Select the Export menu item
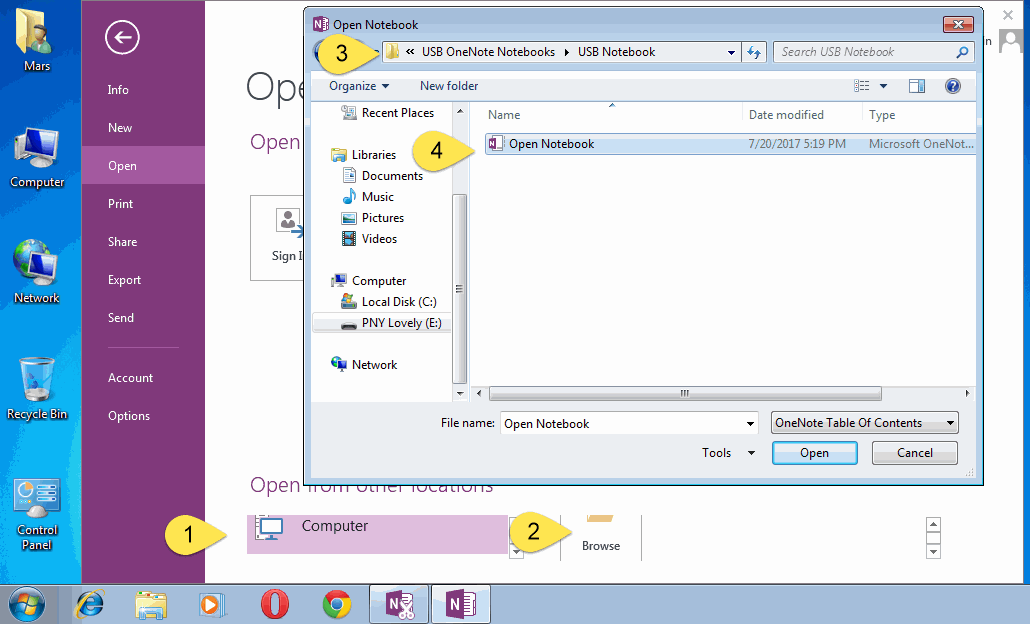This screenshot has width=1030, height=624. tap(124, 280)
